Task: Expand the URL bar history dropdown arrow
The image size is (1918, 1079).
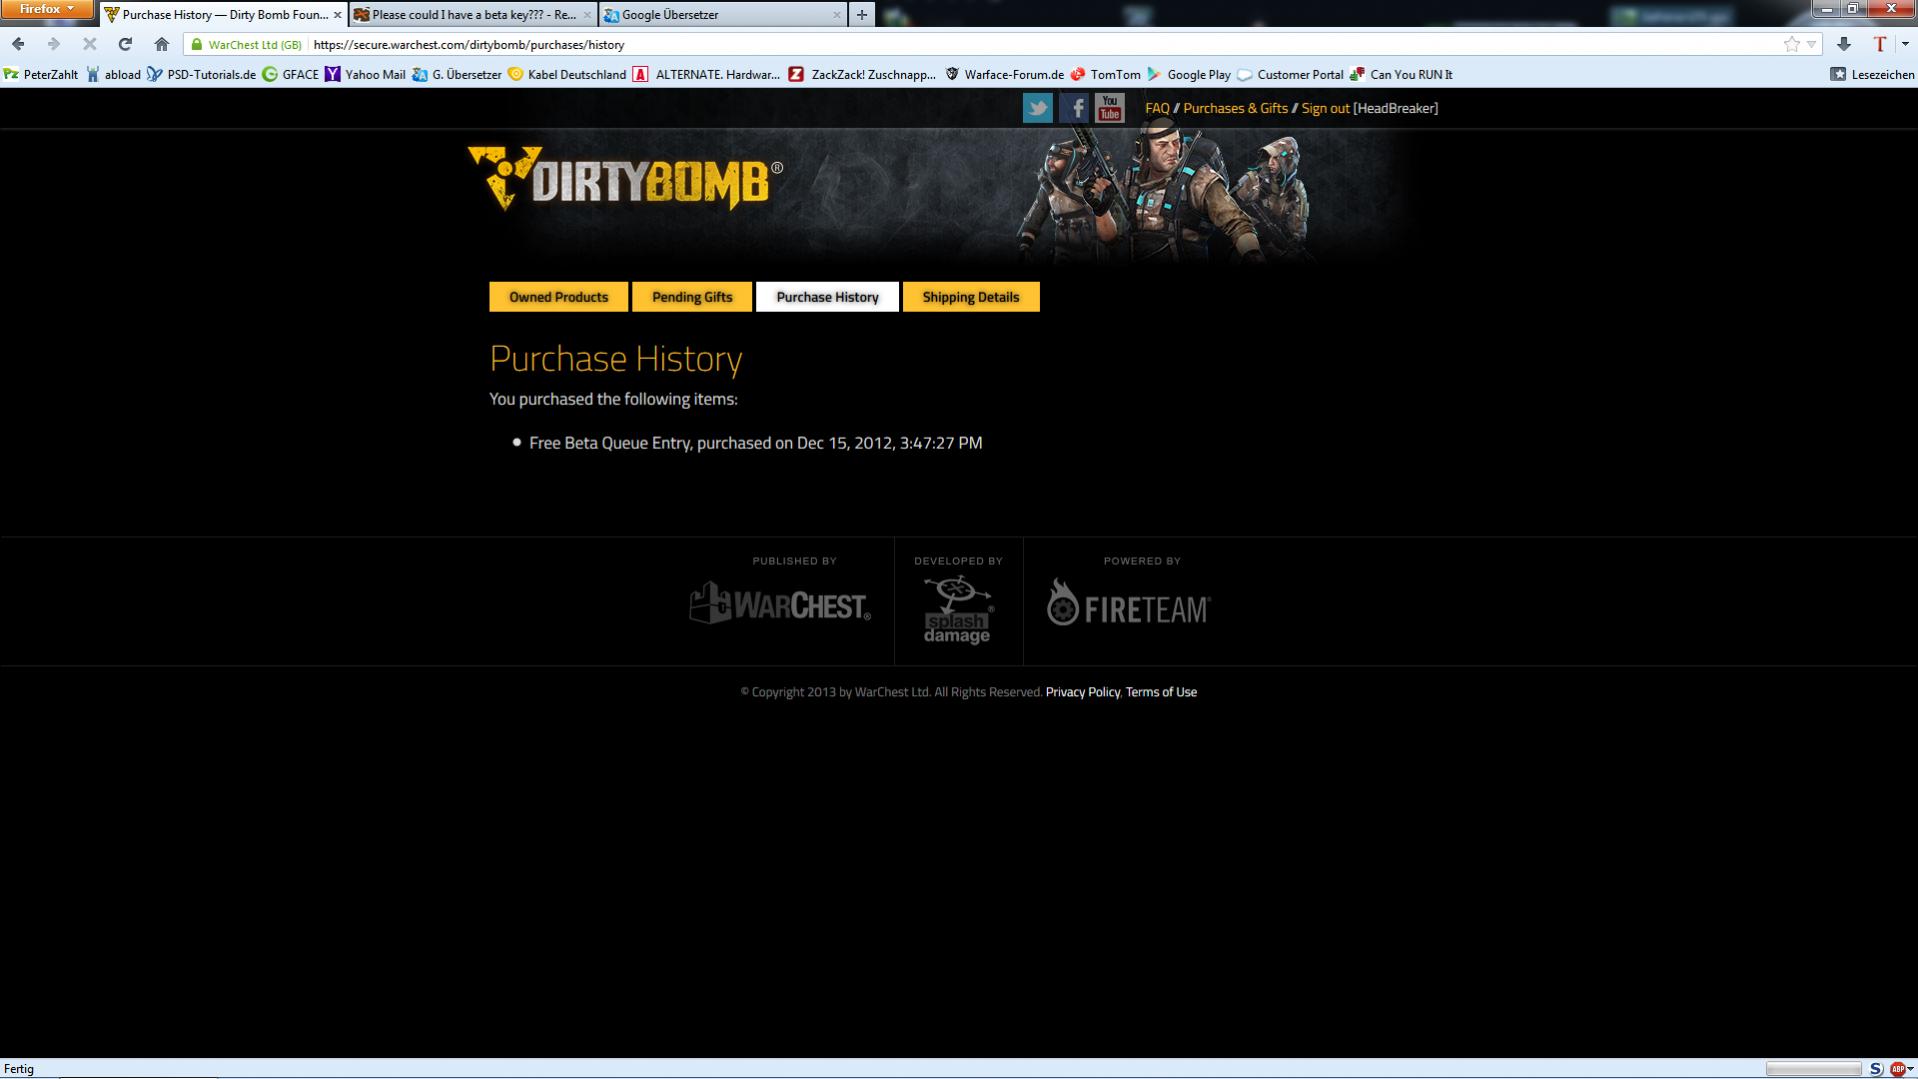Action: (x=1811, y=44)
